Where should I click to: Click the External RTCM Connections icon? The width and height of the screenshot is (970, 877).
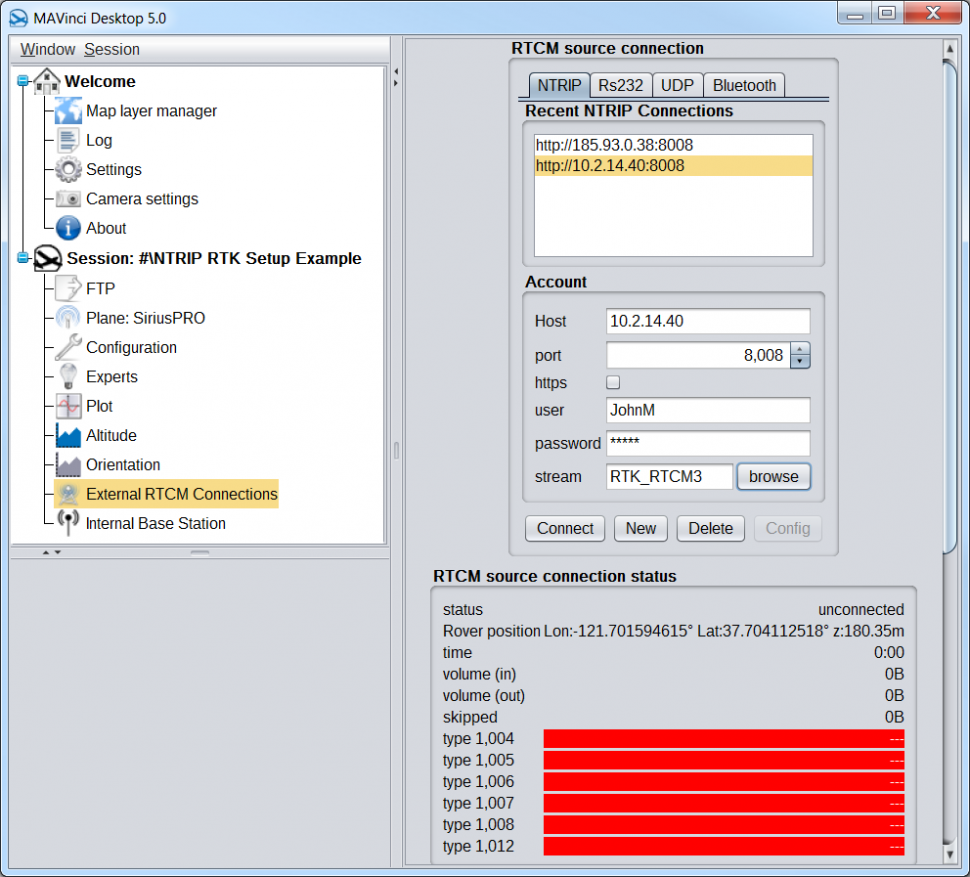[68, 494]
